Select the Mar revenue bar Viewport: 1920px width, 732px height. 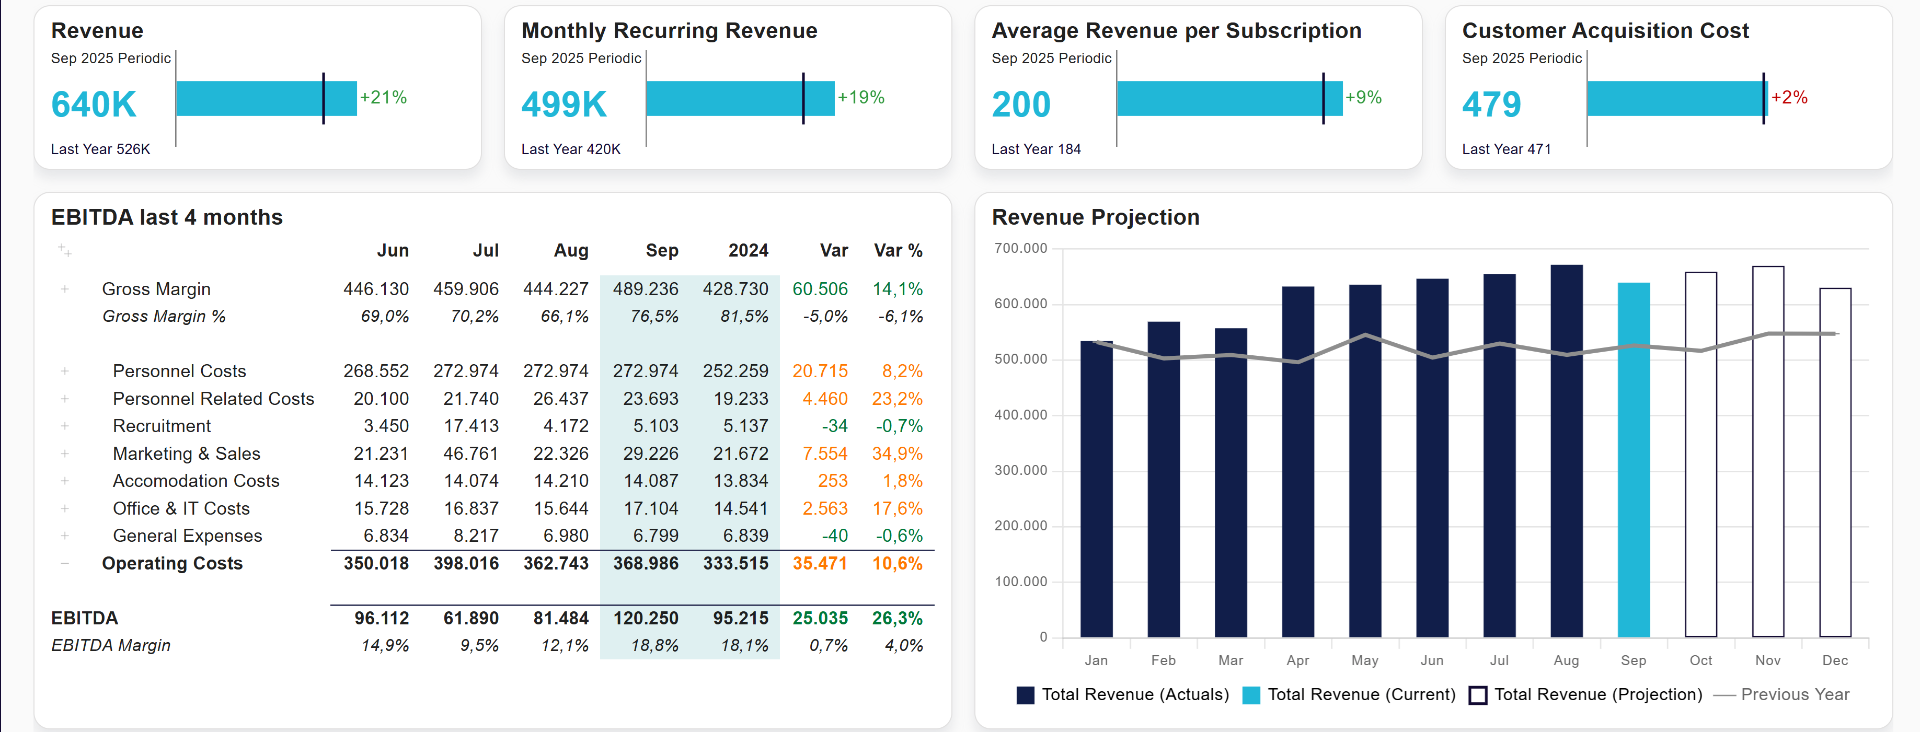[1231, 483]
